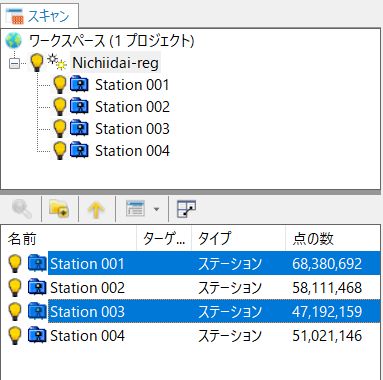Screen dimensions: 383x380
Task: Click Station 002 folder icon in list
Action: coord(37,287)
